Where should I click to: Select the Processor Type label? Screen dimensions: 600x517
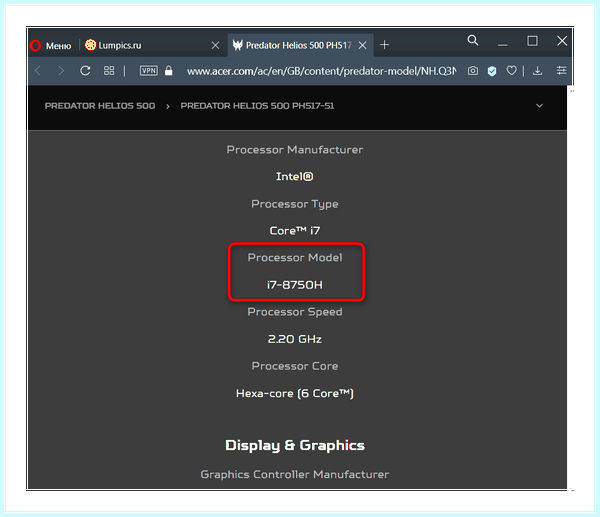[295, 204]
